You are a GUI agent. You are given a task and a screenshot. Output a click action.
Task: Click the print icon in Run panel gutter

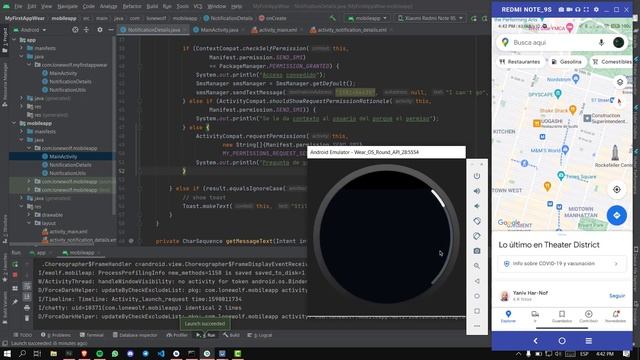pos(27,308)
